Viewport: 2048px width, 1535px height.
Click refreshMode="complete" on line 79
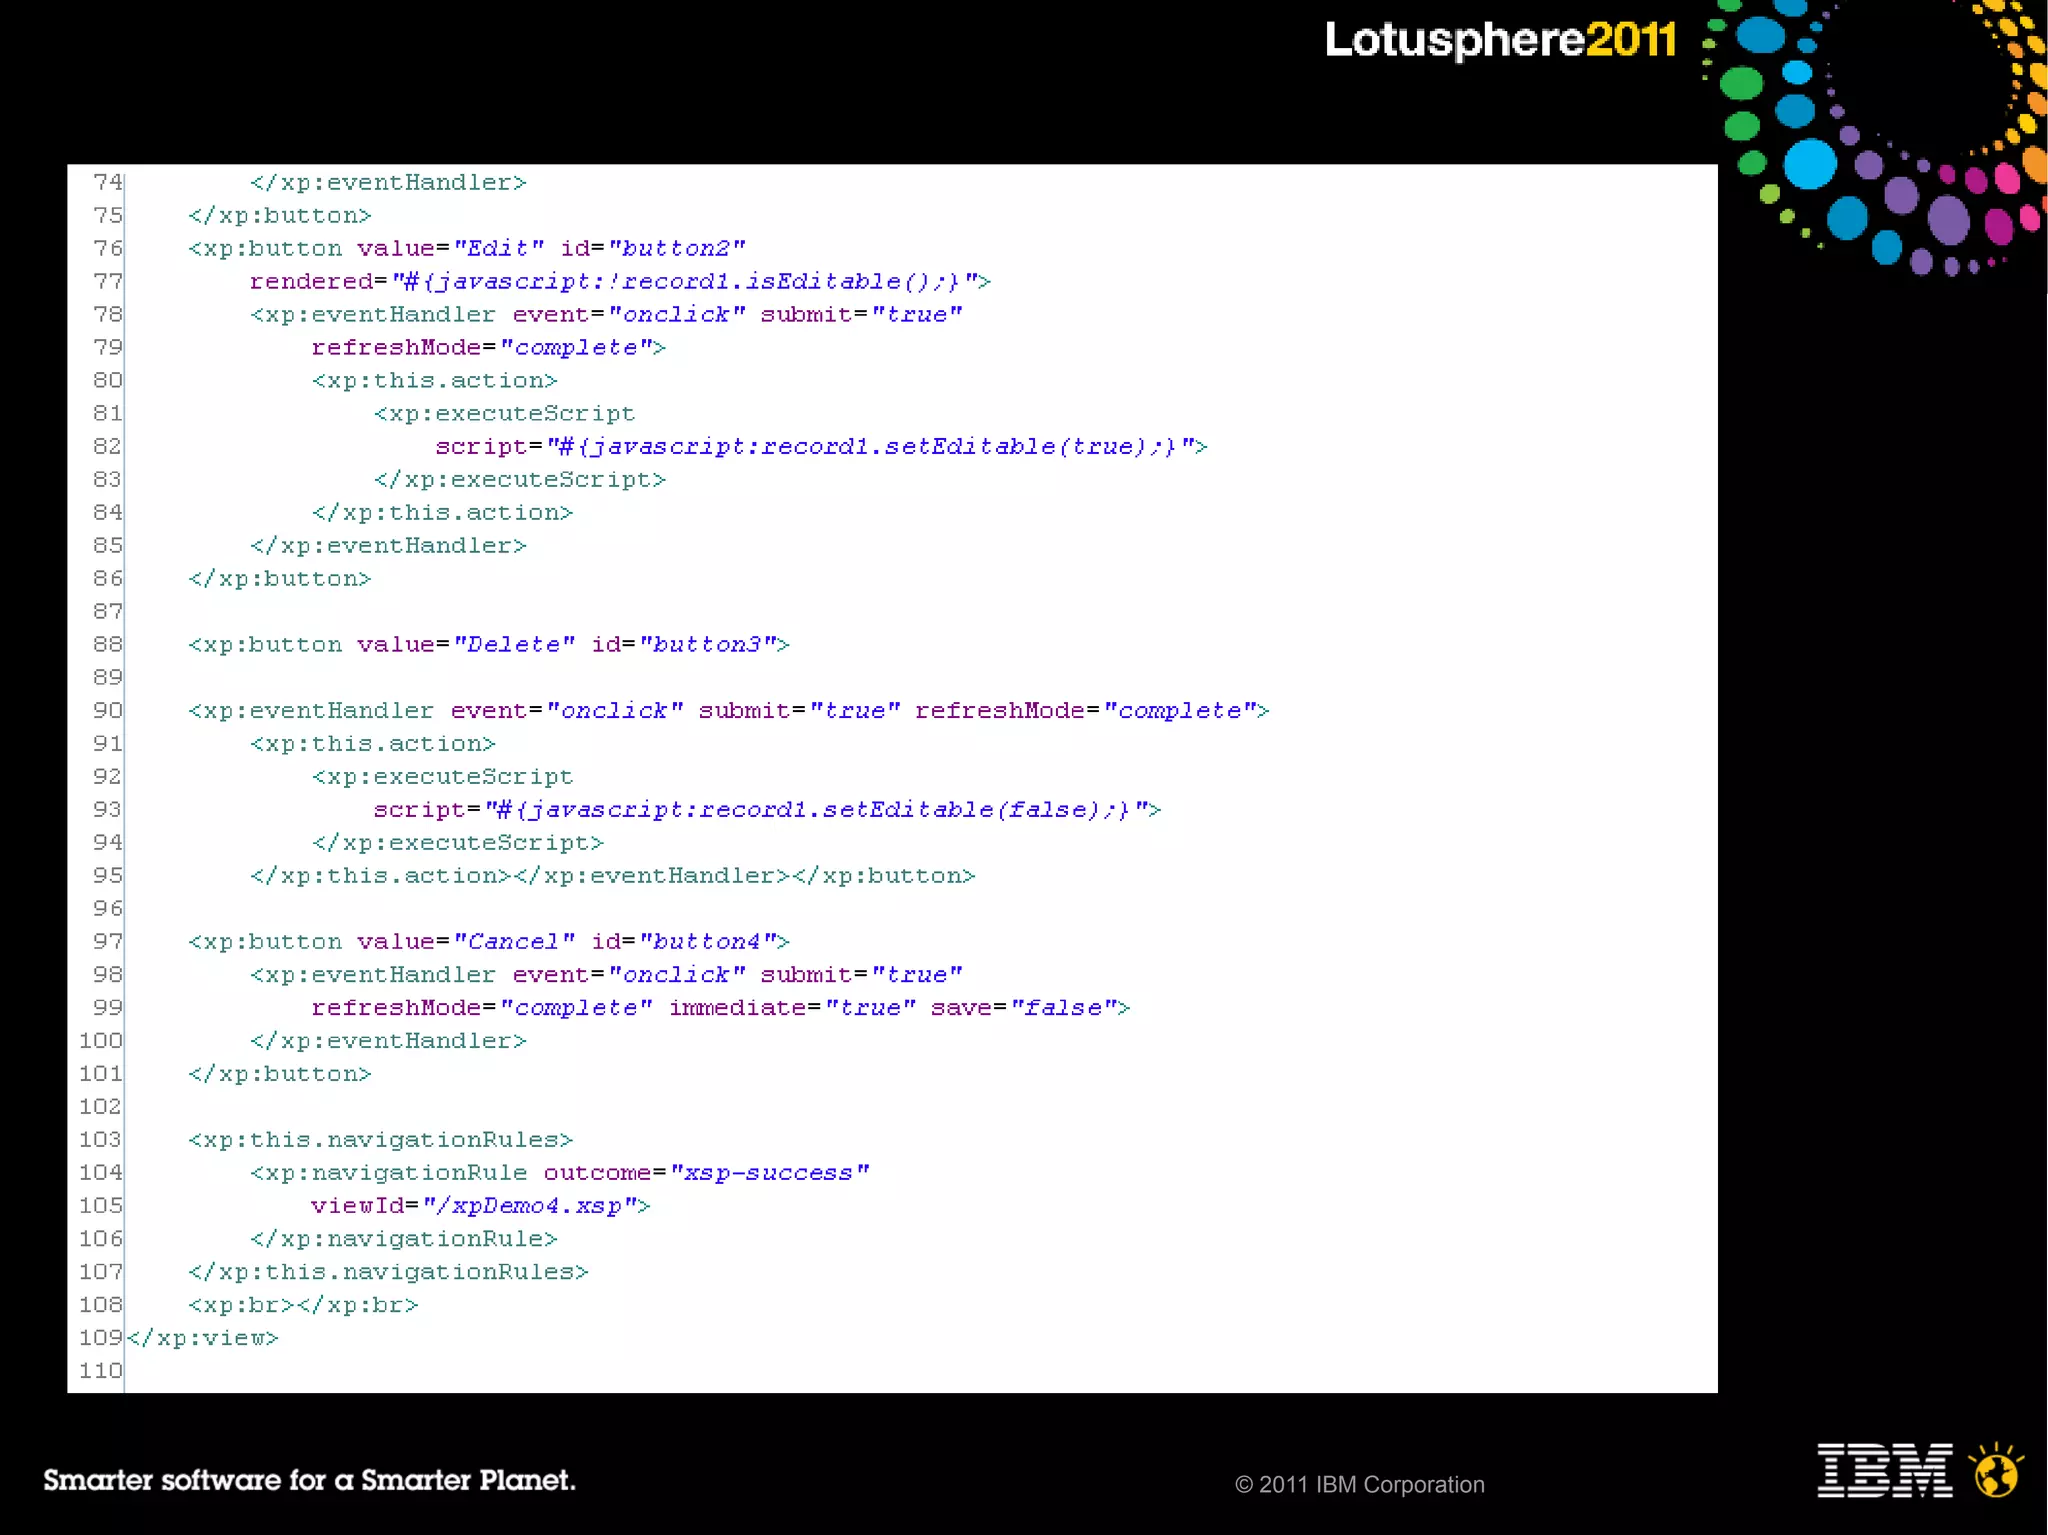tap(484, 347)
